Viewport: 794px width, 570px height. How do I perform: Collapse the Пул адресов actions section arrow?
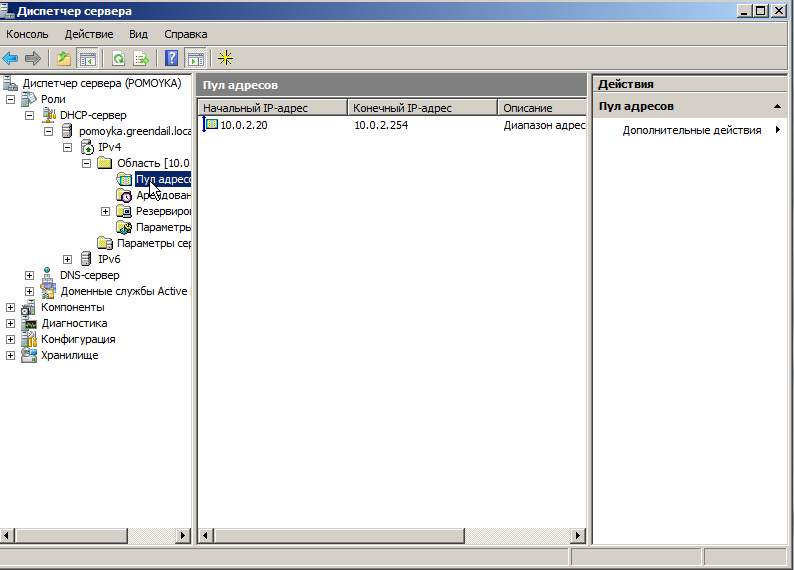click(x=777, y=106)
